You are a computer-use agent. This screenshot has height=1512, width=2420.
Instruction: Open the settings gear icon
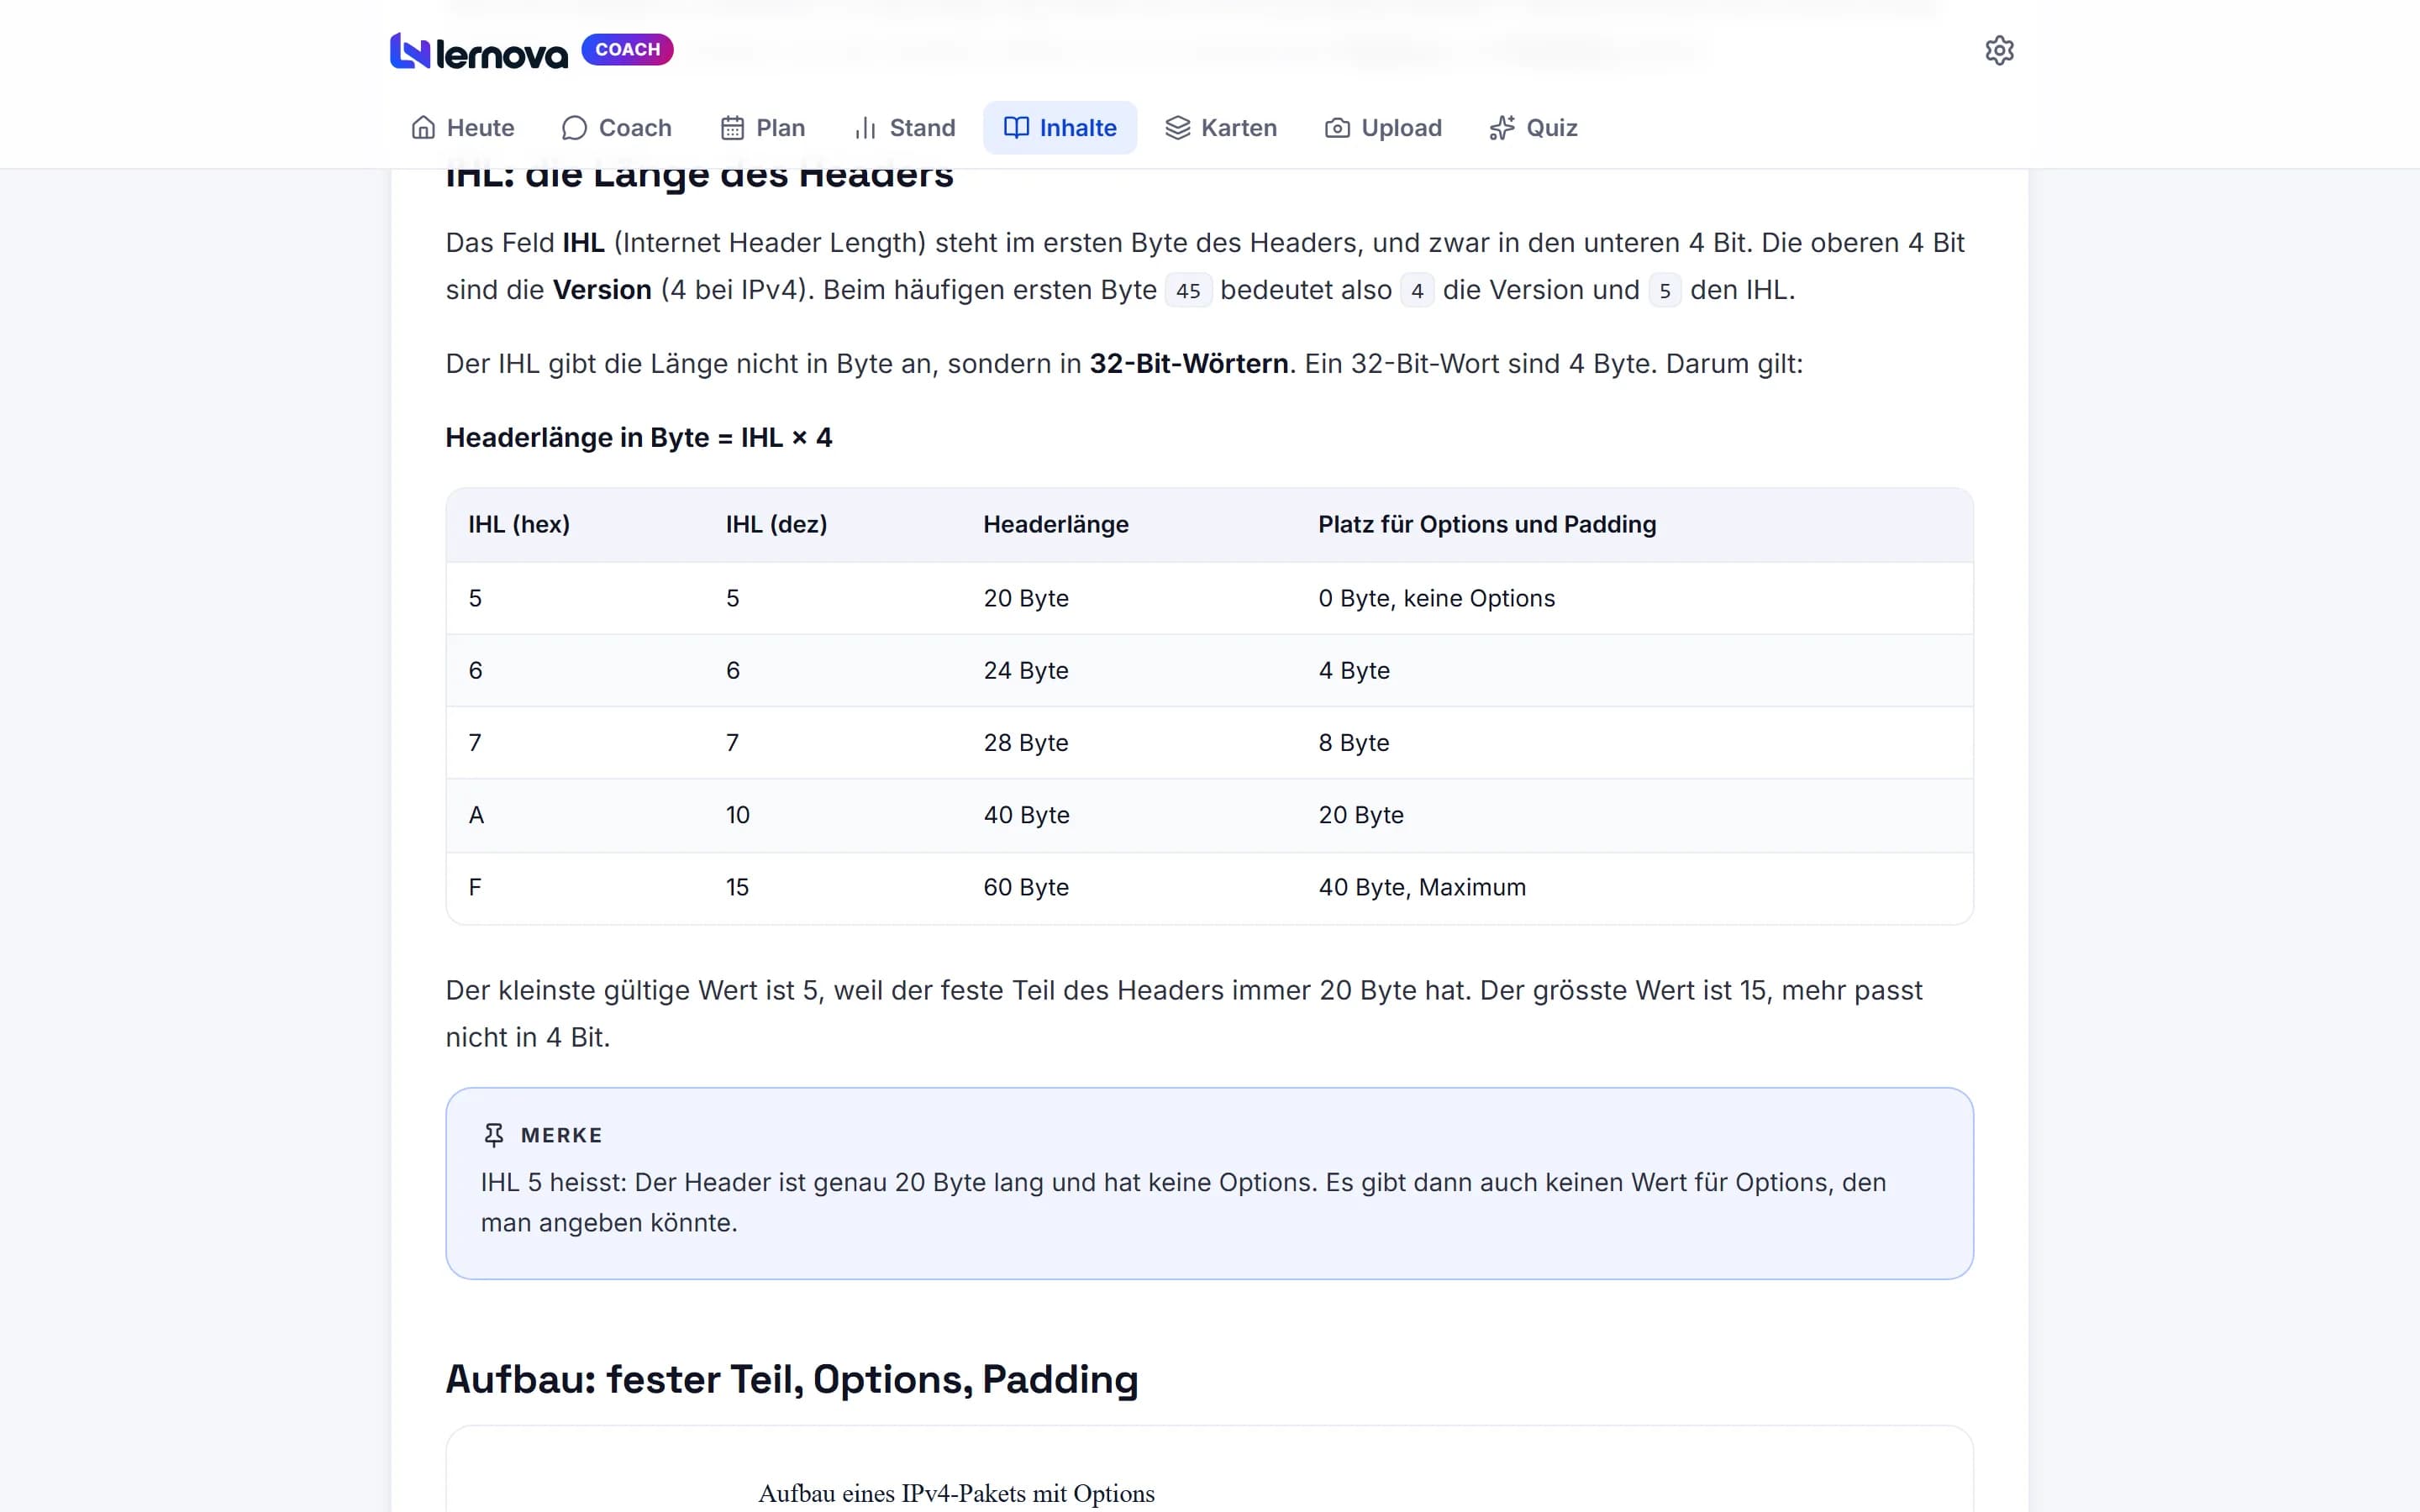(1999, 50)
